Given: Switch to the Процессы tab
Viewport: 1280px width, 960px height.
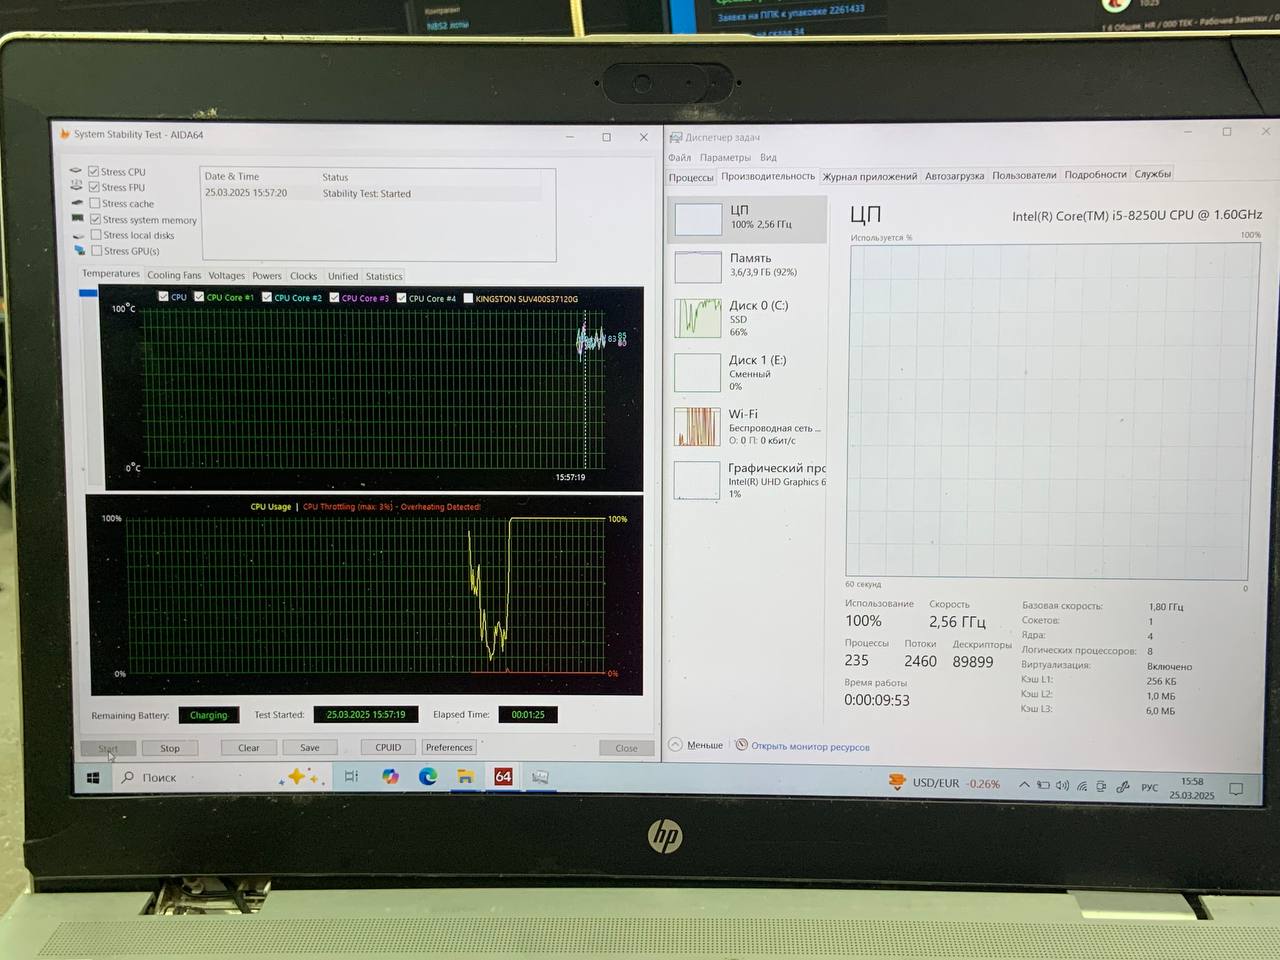Looking at the screenshot, I should point(691,177).
